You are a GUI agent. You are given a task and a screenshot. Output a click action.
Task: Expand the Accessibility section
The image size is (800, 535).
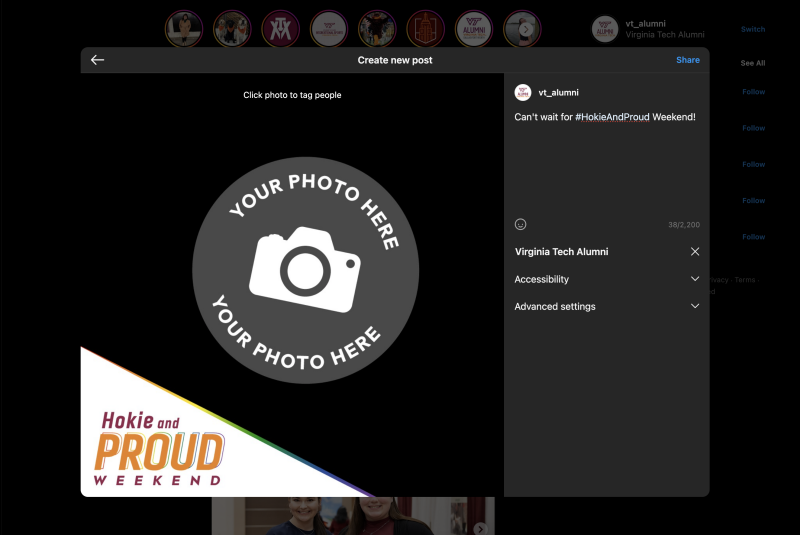[x=607, y=279]
